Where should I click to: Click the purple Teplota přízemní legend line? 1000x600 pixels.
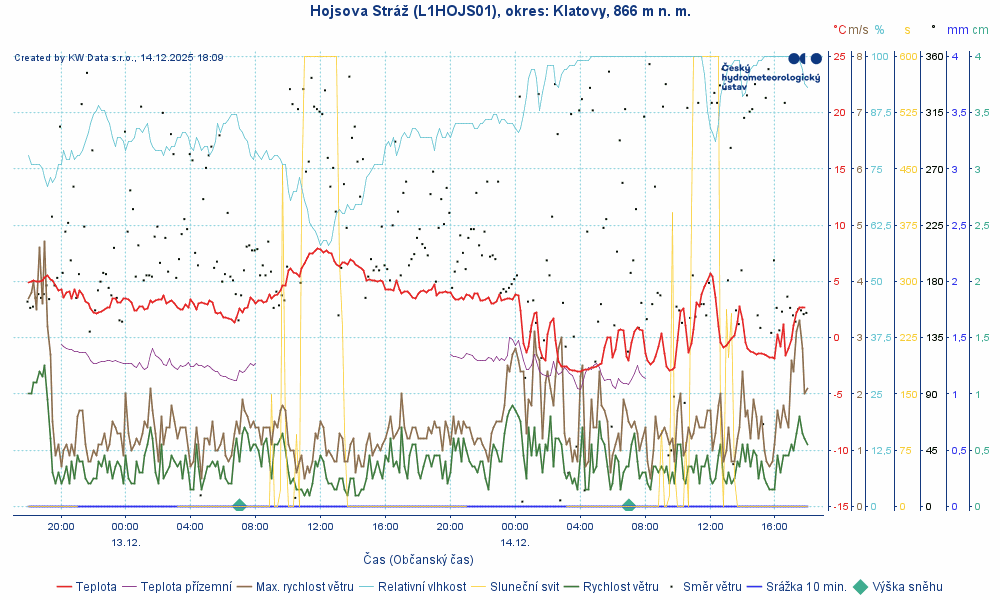130,587
